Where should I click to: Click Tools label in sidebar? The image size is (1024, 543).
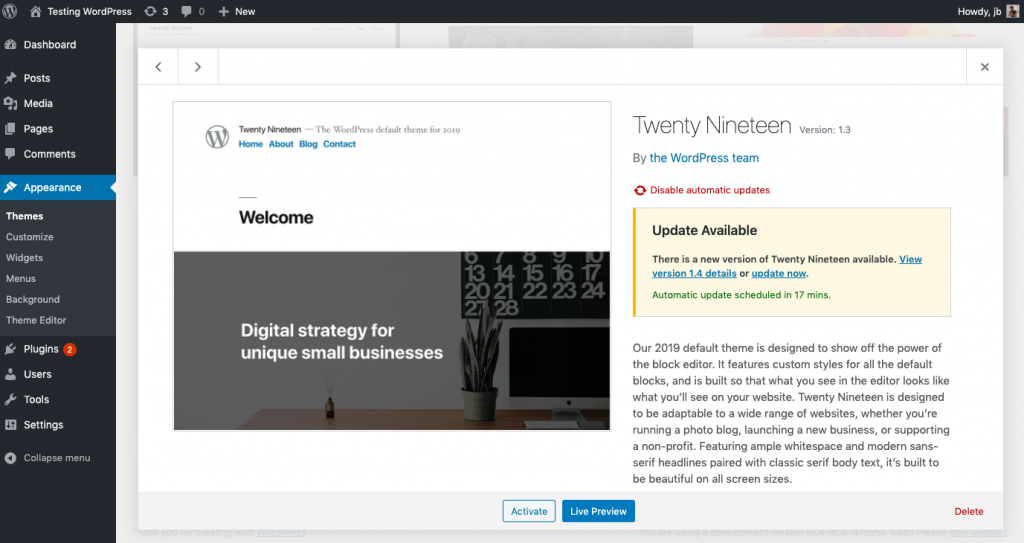click(x=36, y=399)
